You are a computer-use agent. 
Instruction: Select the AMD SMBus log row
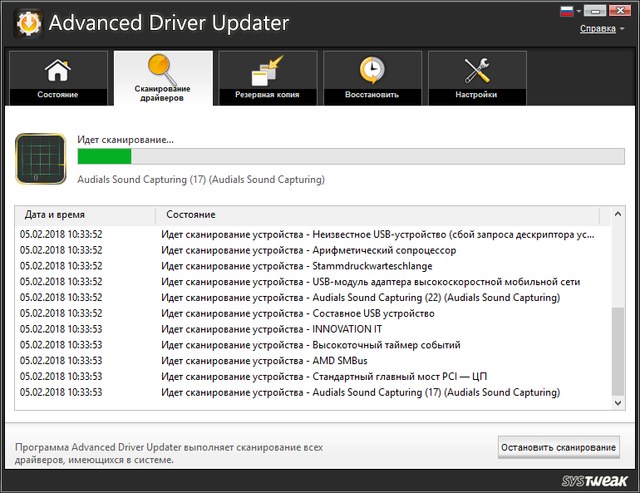point(313,361)
